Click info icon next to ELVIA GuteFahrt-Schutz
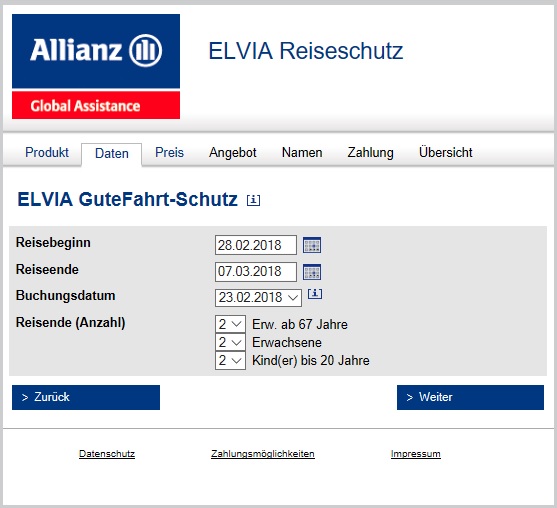Image resolution: width=557 pixels, height=508 pixels. [253, 200]
